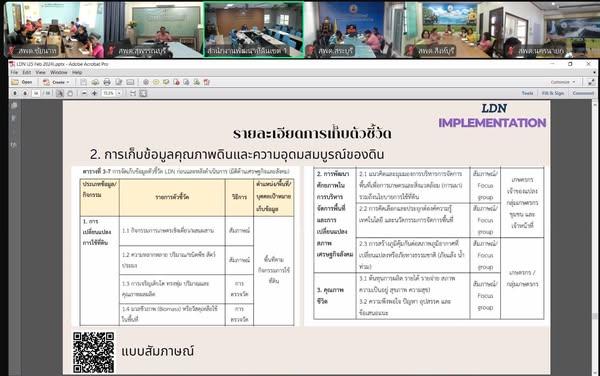Click the LDN IMPLEMENTATION heading text
This screenshot has width=600, height=376.
[492, 116]
